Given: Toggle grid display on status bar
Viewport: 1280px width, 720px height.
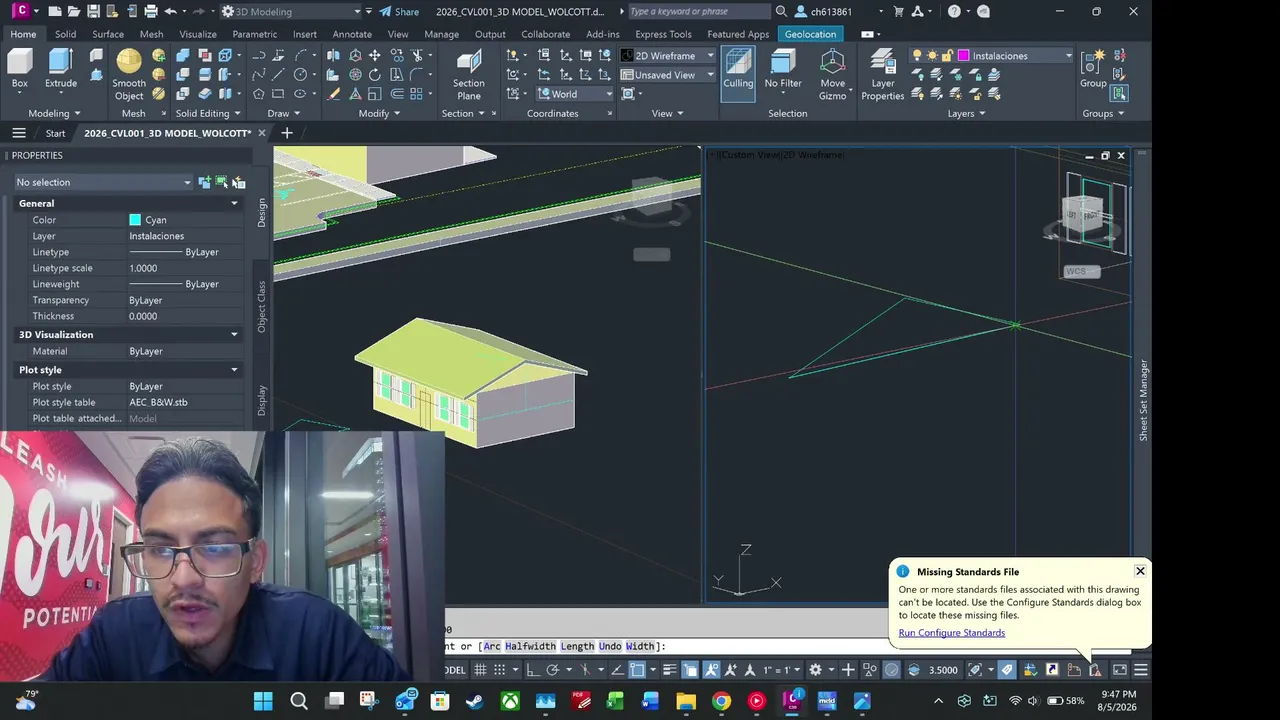Looking at the screenshot, I should click(481, 670).
